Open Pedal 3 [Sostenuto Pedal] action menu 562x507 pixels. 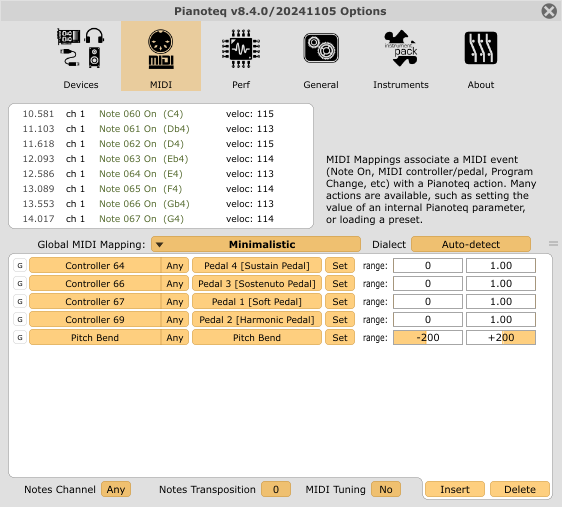[257, 283]
